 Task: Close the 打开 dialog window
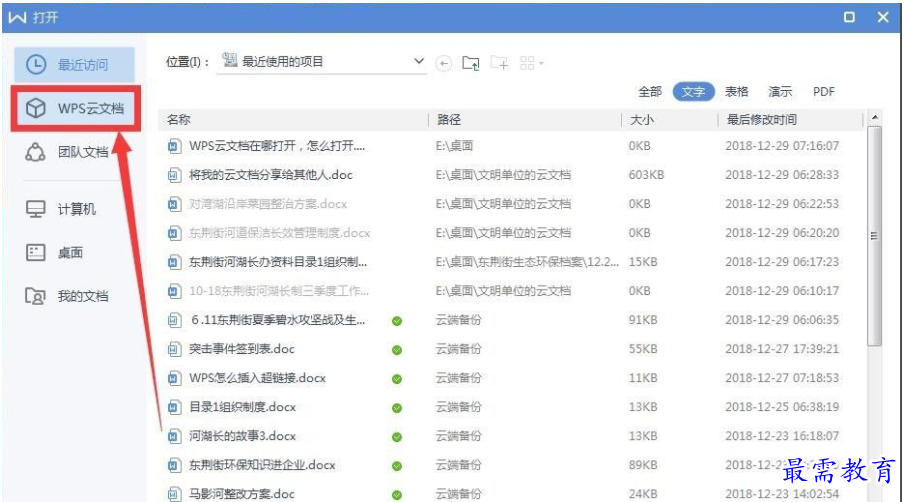pyautogui.click(x=883, y=17)
